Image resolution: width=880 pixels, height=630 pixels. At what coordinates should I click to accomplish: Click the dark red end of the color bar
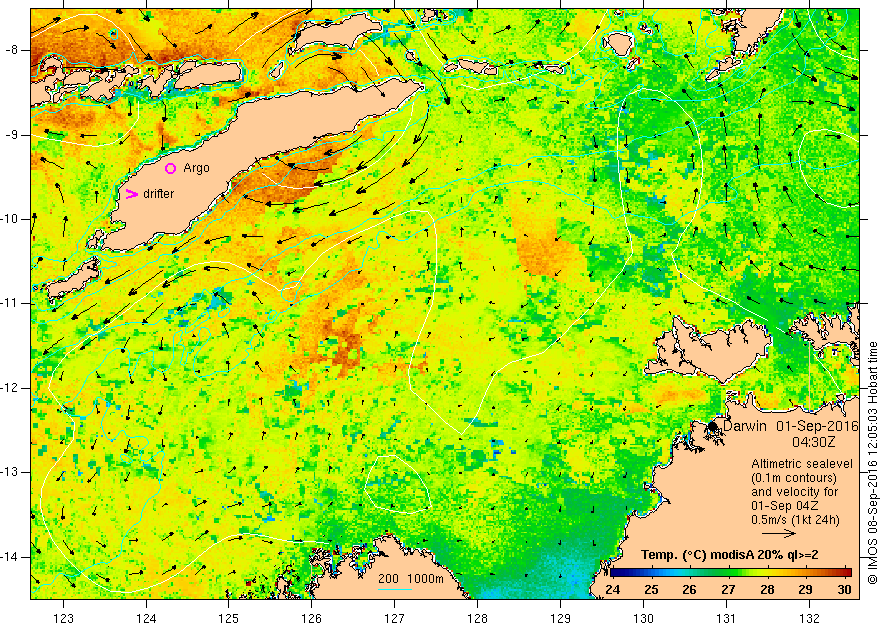pyautogui.click(x=847, y=573)
